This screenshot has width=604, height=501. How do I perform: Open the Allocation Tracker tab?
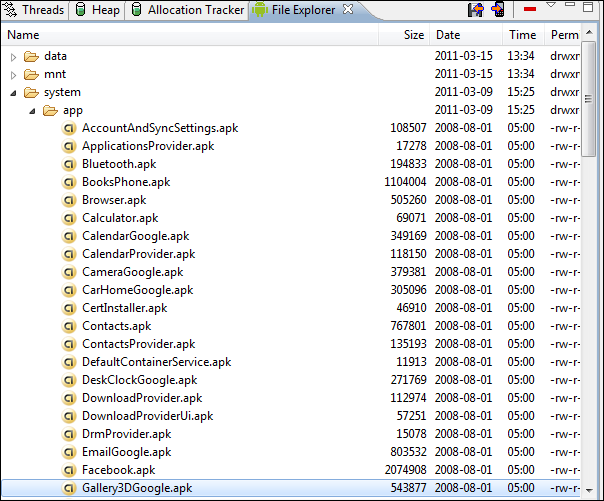(188, 10)
